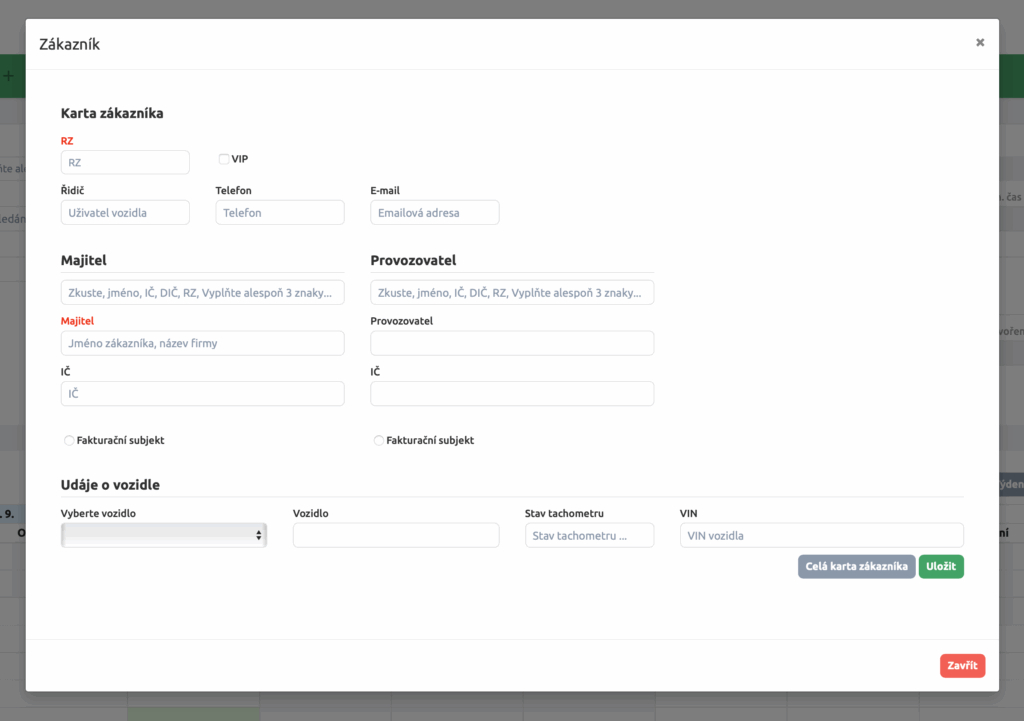Enable the VIP checkbox
The width and height of the screenshot is (1024, 721).
point(224,158)
